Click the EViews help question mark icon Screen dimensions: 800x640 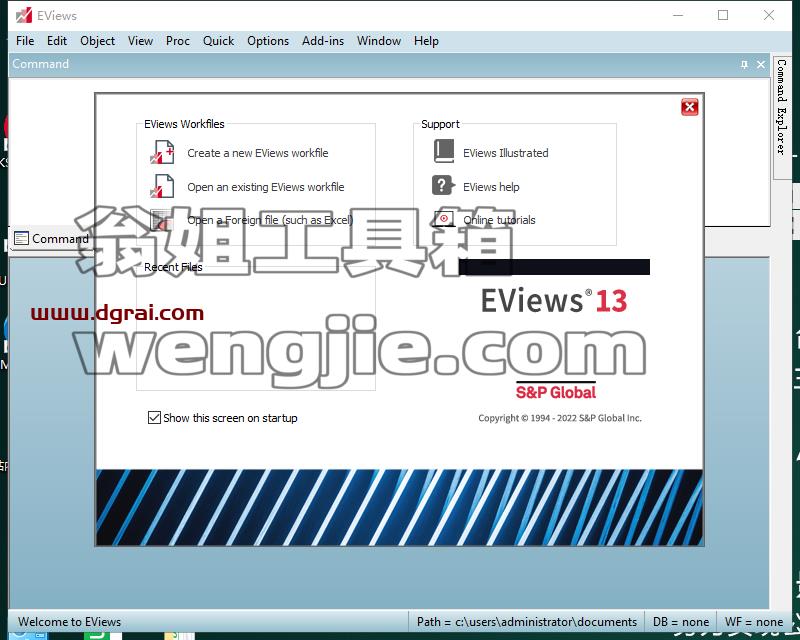443,186
